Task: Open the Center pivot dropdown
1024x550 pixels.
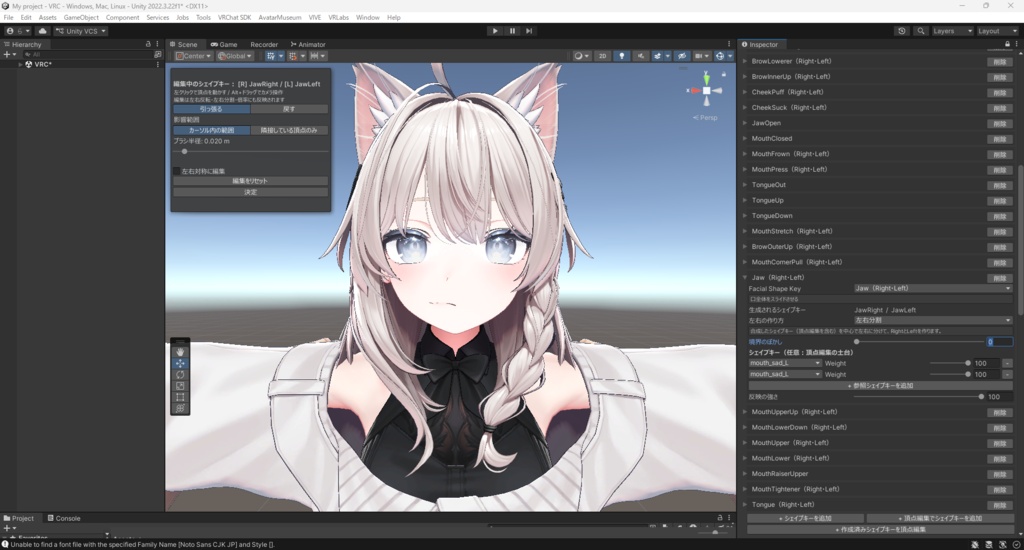Action: tap(193, 56)
